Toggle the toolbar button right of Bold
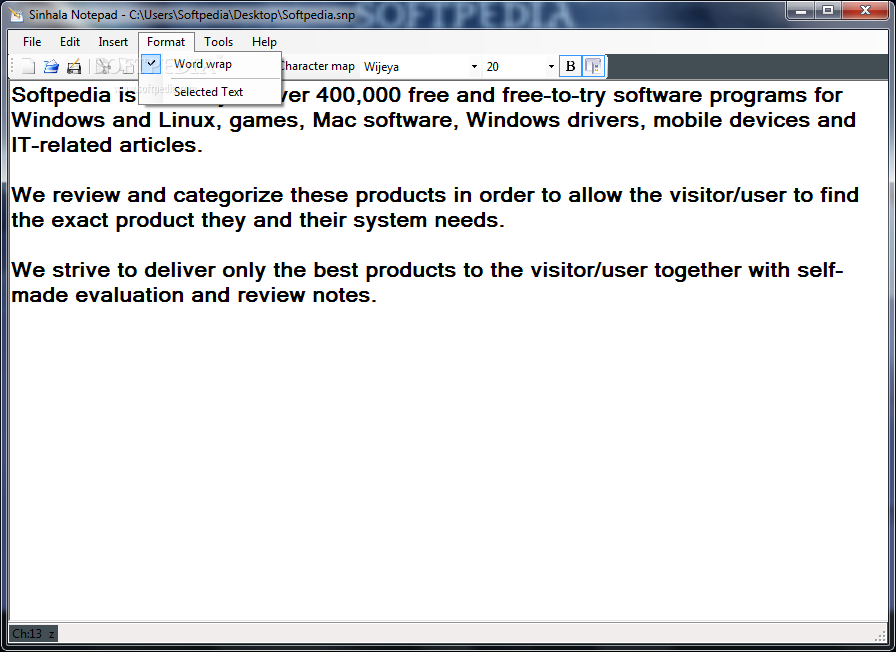 tap(594, 66)
